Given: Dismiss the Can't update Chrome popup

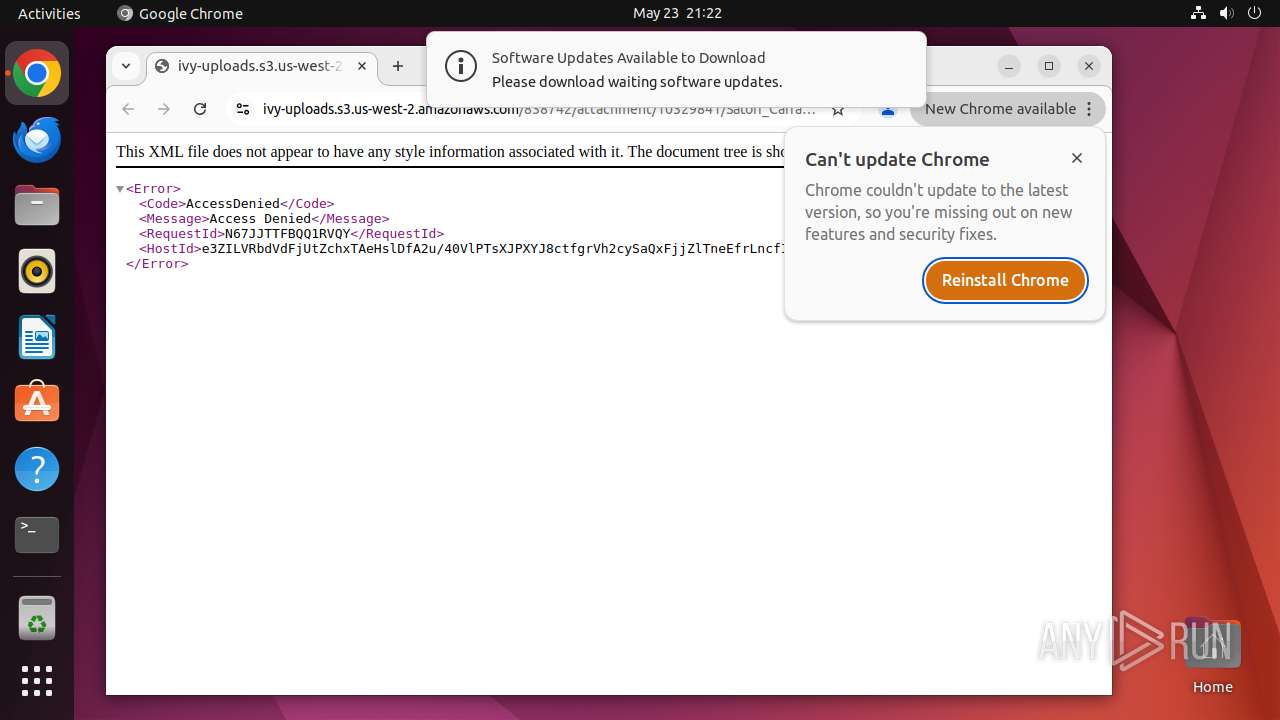Looking at the screenshot, I should click(1077, 158).
